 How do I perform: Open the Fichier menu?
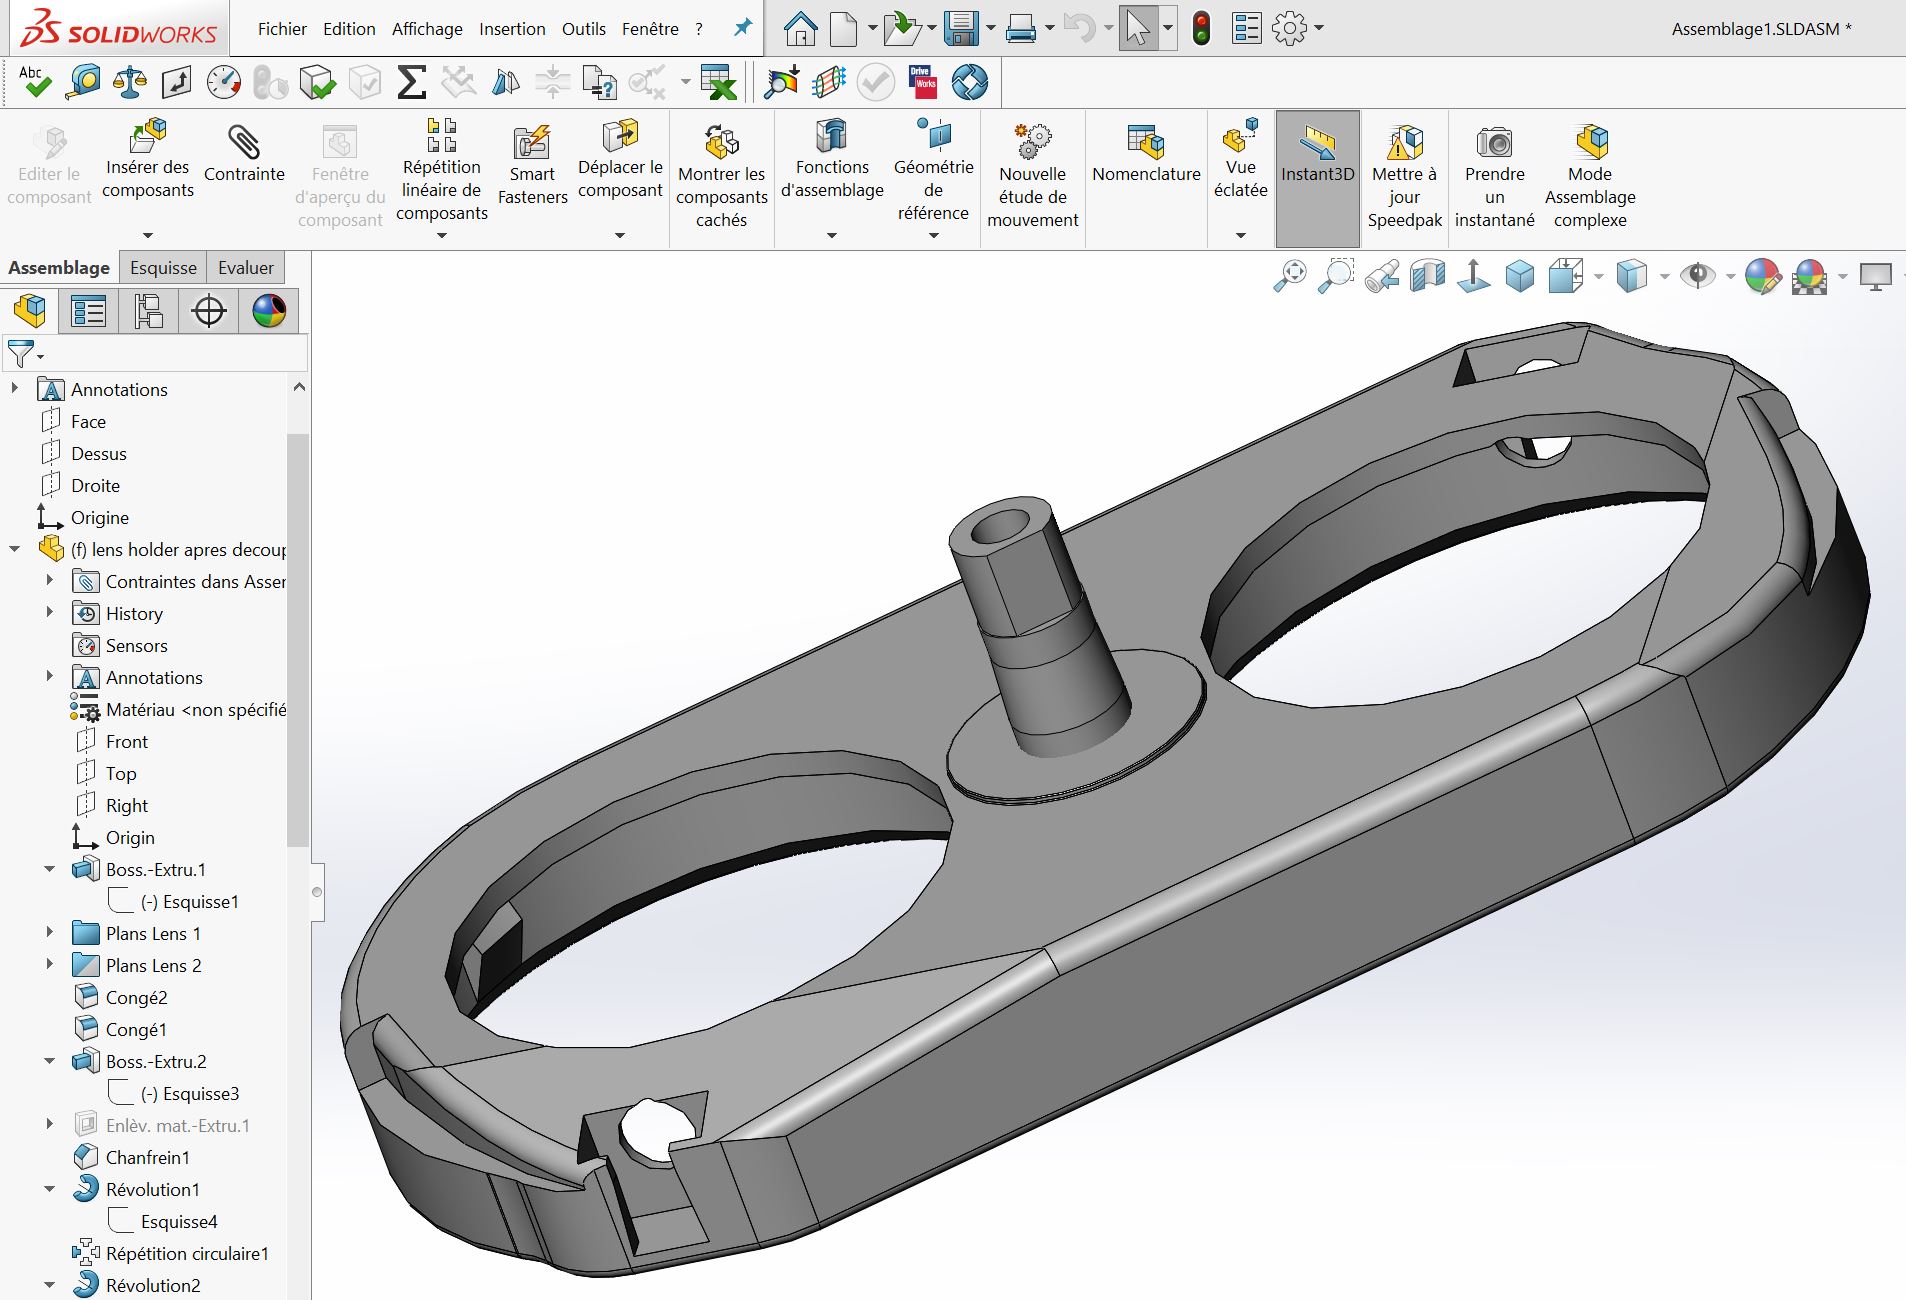coord(282,29)
